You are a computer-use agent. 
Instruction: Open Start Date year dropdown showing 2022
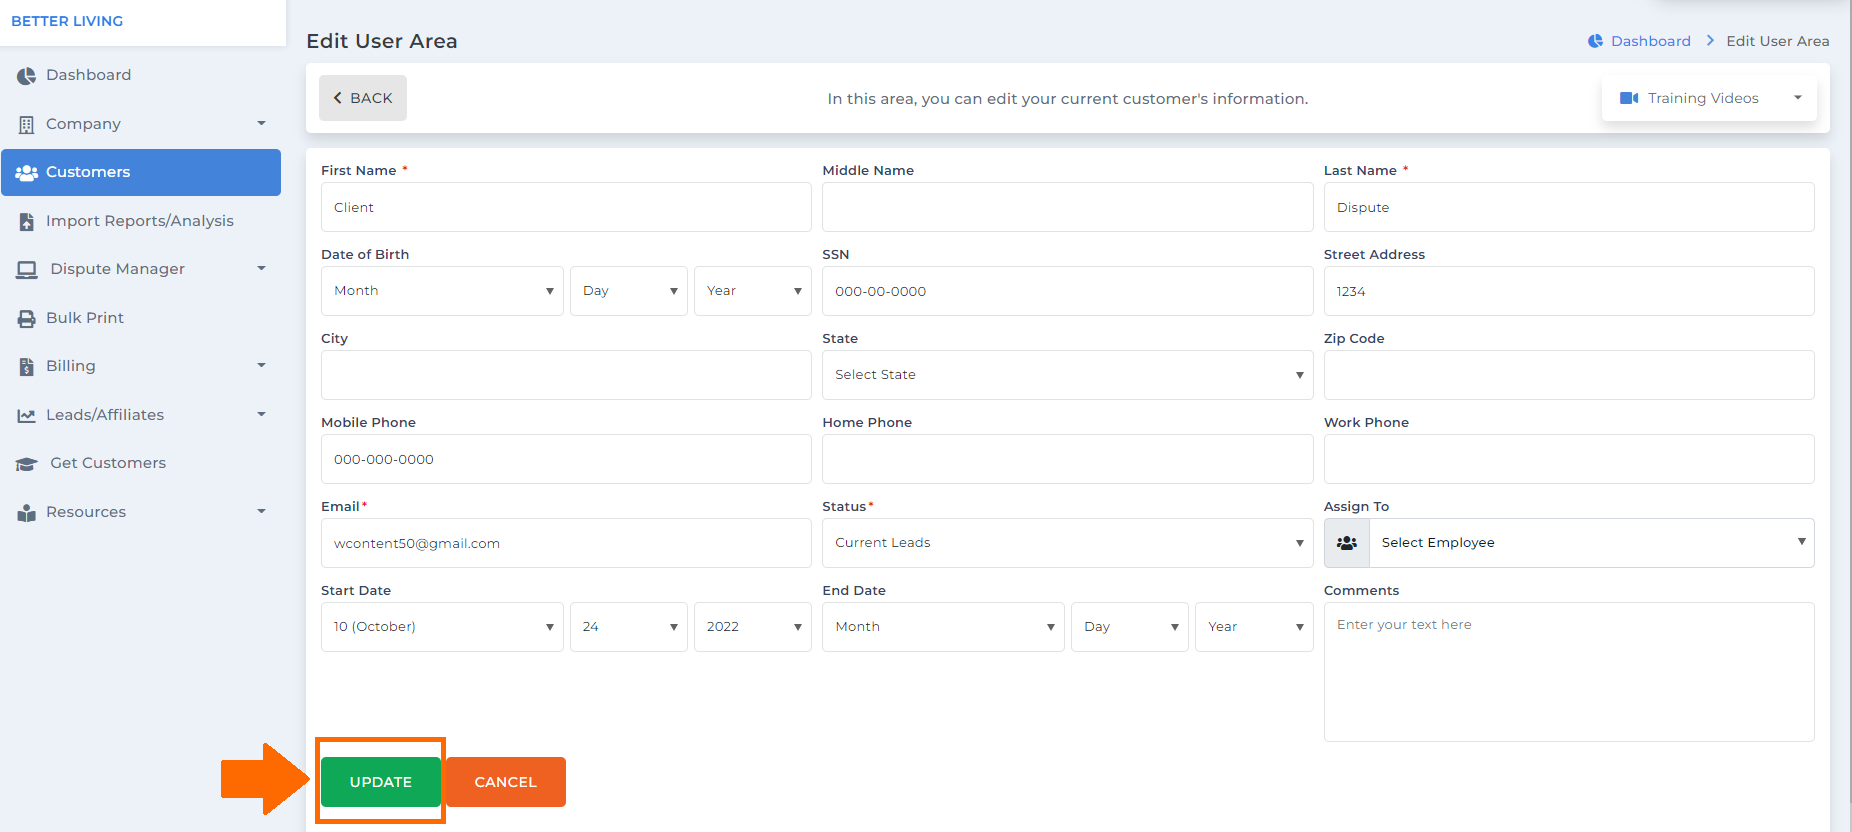[x=753, y=627]
